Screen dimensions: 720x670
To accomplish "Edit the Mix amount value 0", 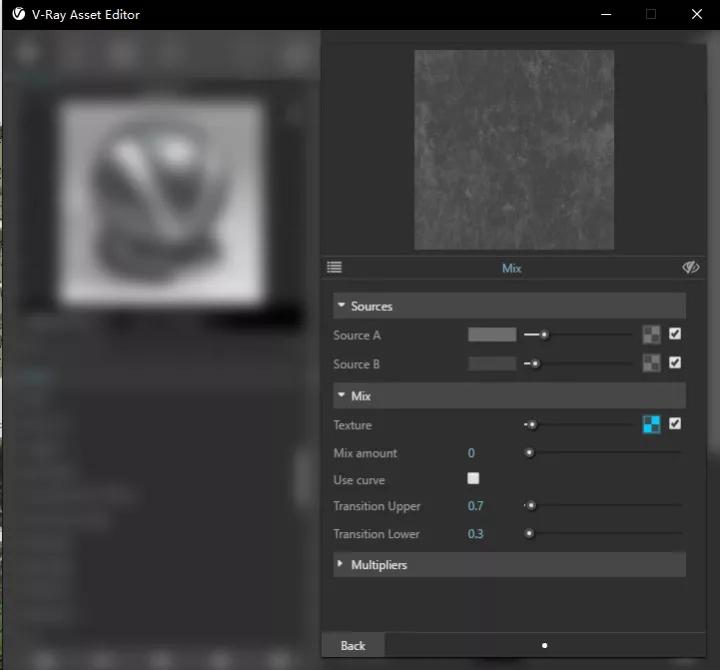I will pos(471,453).
